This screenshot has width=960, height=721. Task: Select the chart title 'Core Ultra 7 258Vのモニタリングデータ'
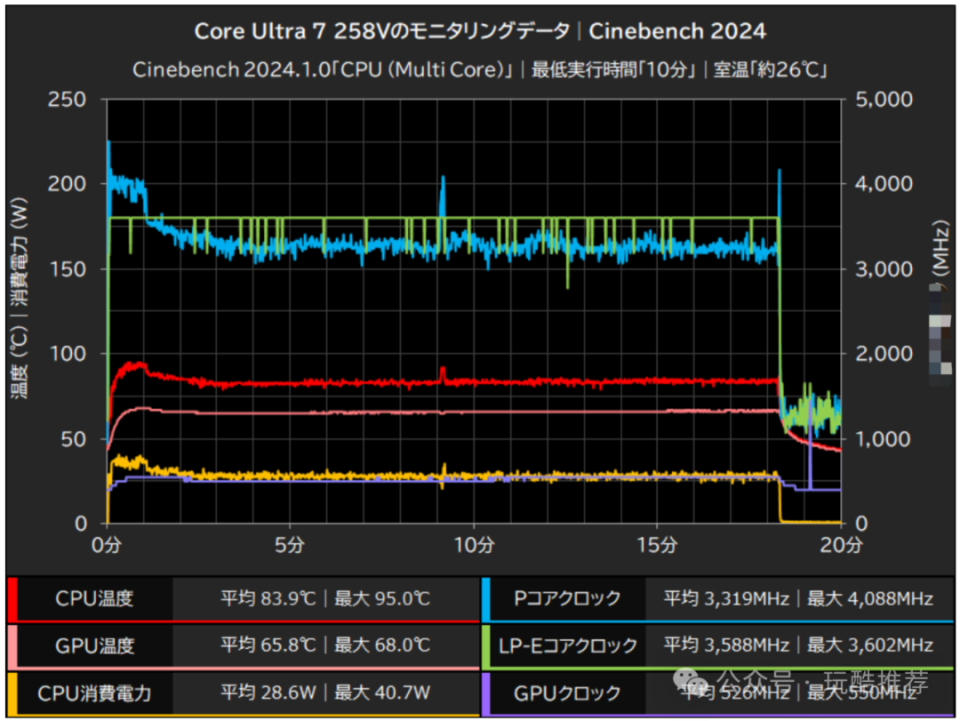[x=382, y=31]
